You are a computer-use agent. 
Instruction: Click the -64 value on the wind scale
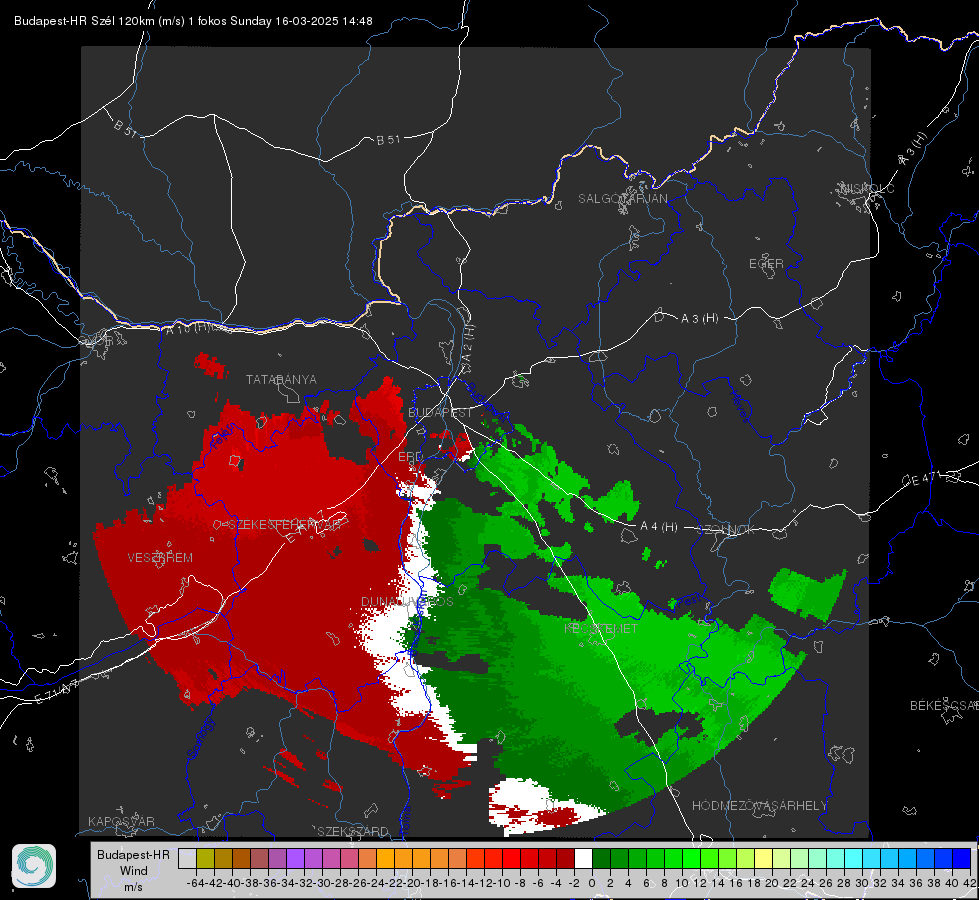[x=196, y=883]
